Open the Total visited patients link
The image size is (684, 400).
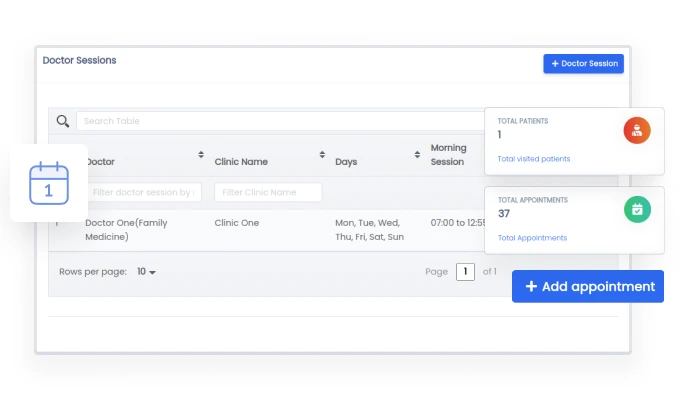pyautogui.click(x=534, y=159)
